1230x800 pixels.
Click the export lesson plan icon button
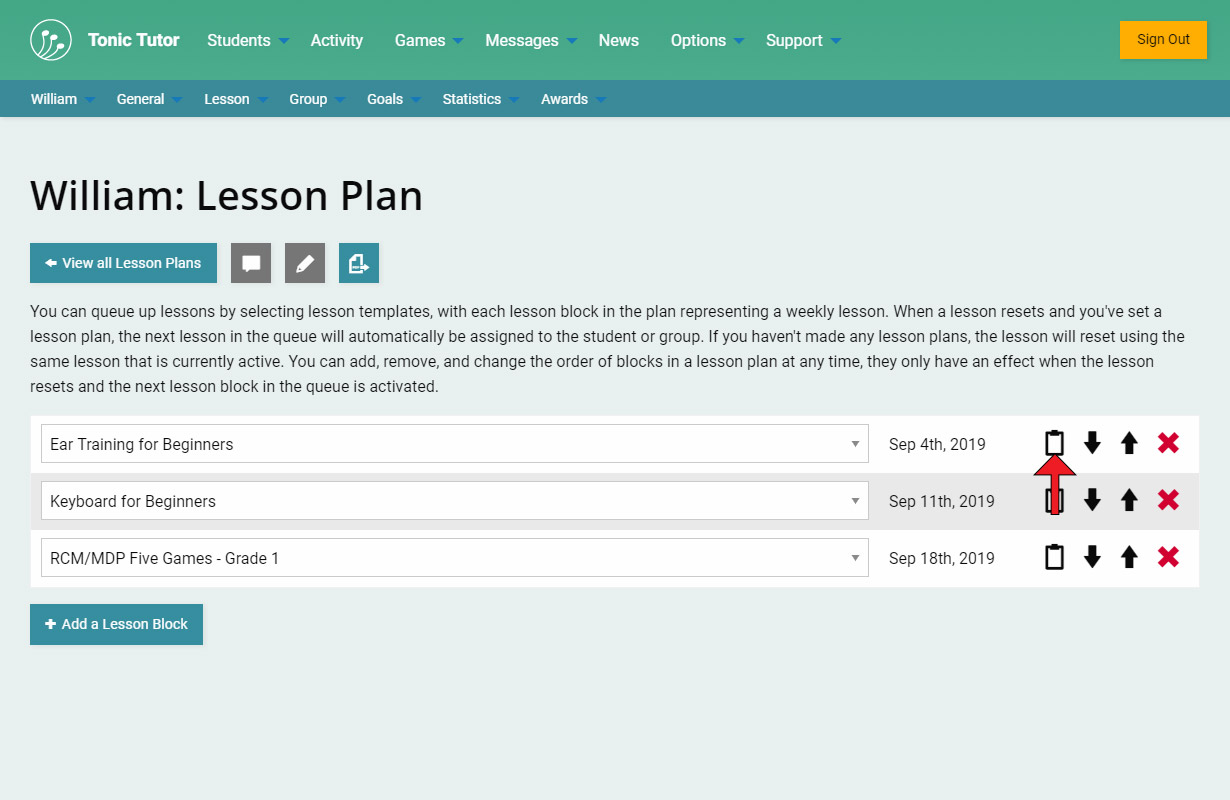pyautogui.click(x=358, y=263)
